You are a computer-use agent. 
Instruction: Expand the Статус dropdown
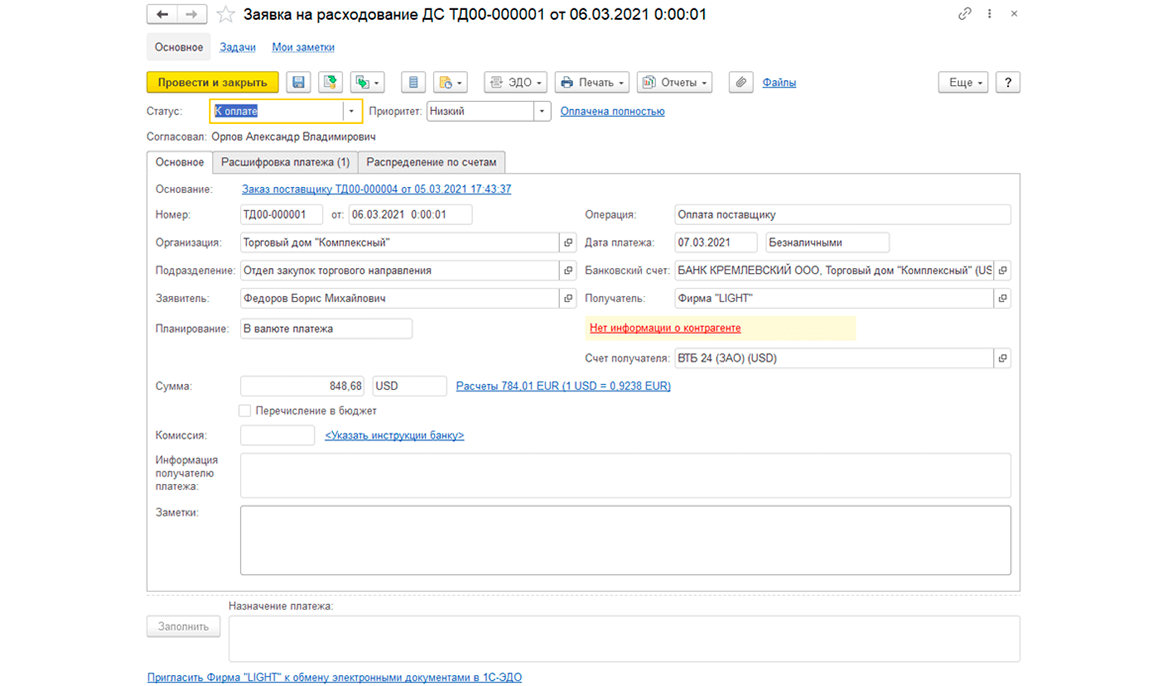pos(351,112)
